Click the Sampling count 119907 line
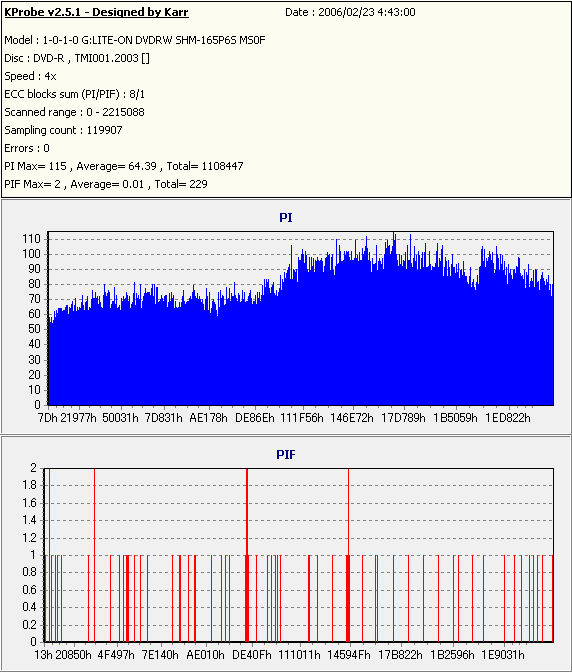572x672 pixels. pos(63,130)
